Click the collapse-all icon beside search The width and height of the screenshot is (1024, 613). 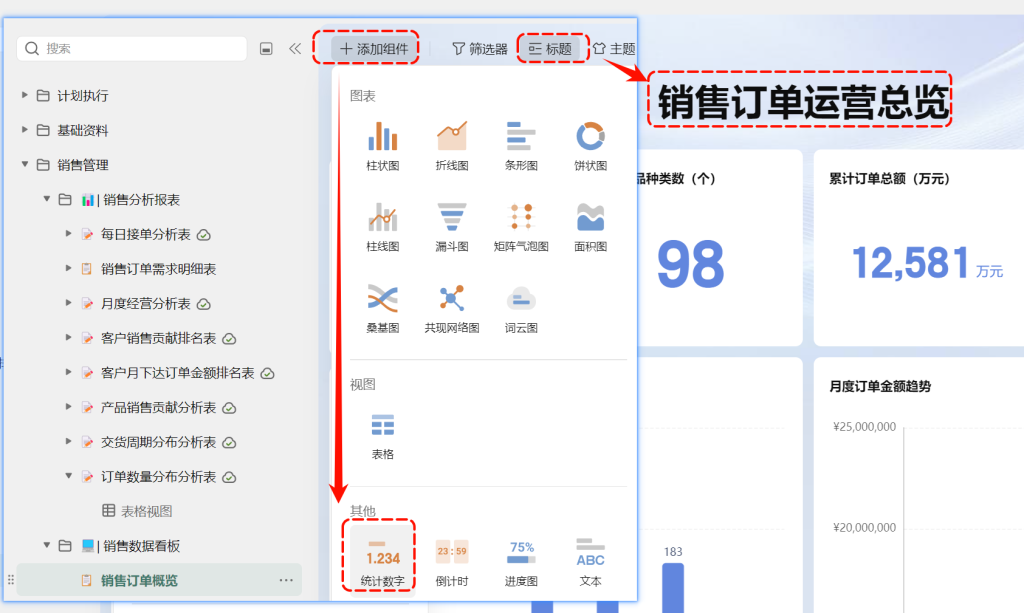[x=266, y=48]
